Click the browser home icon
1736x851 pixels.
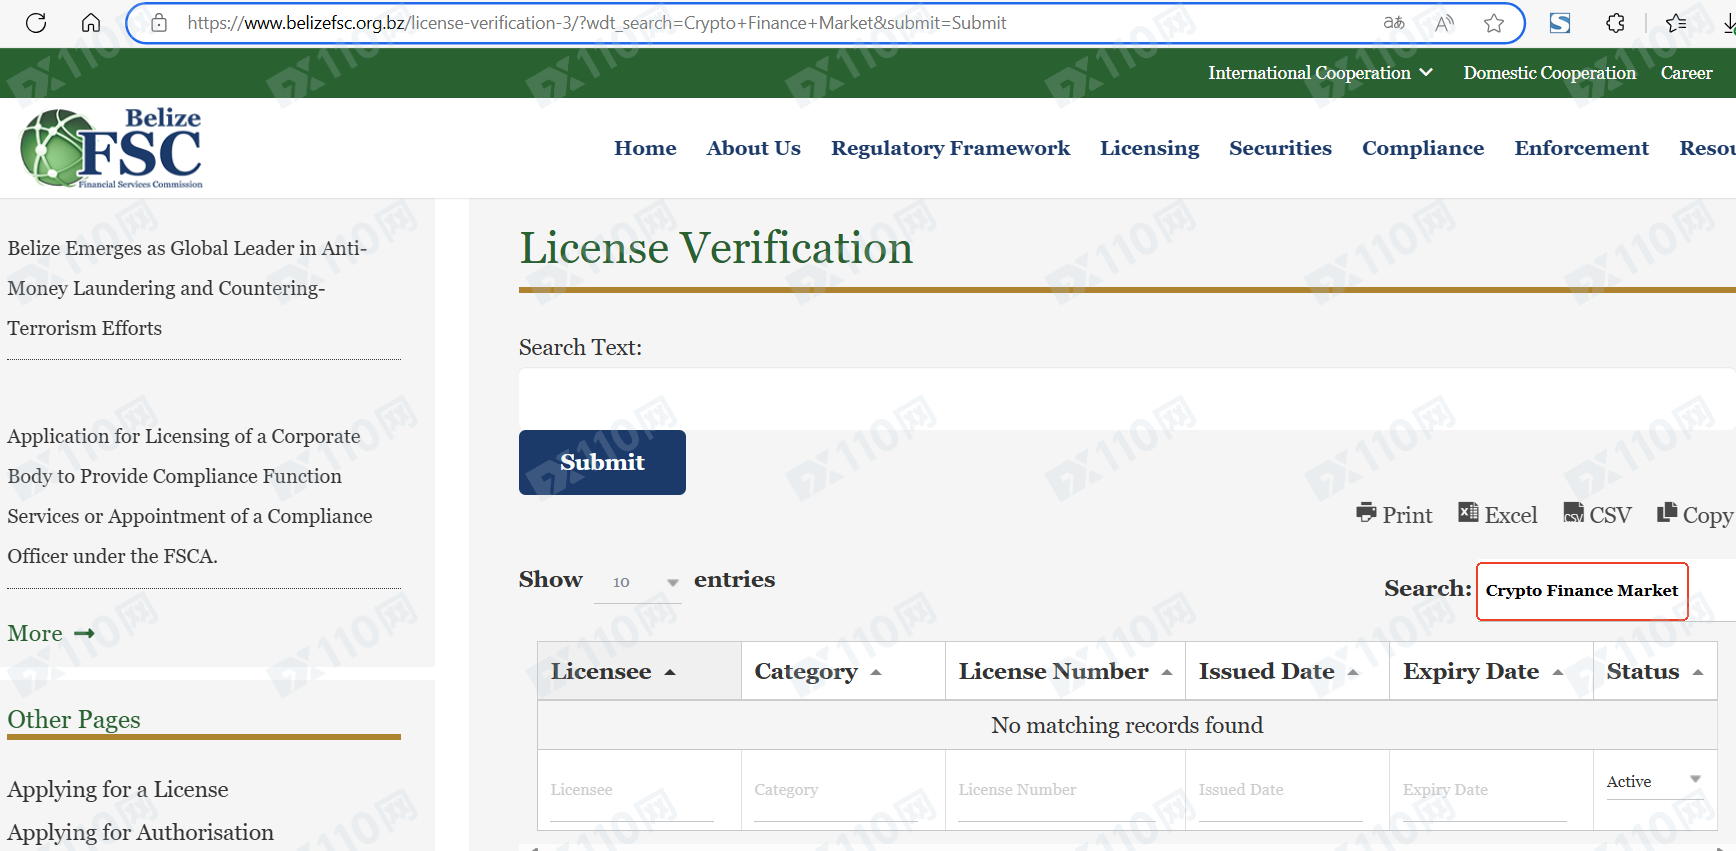tap(91, 23)
